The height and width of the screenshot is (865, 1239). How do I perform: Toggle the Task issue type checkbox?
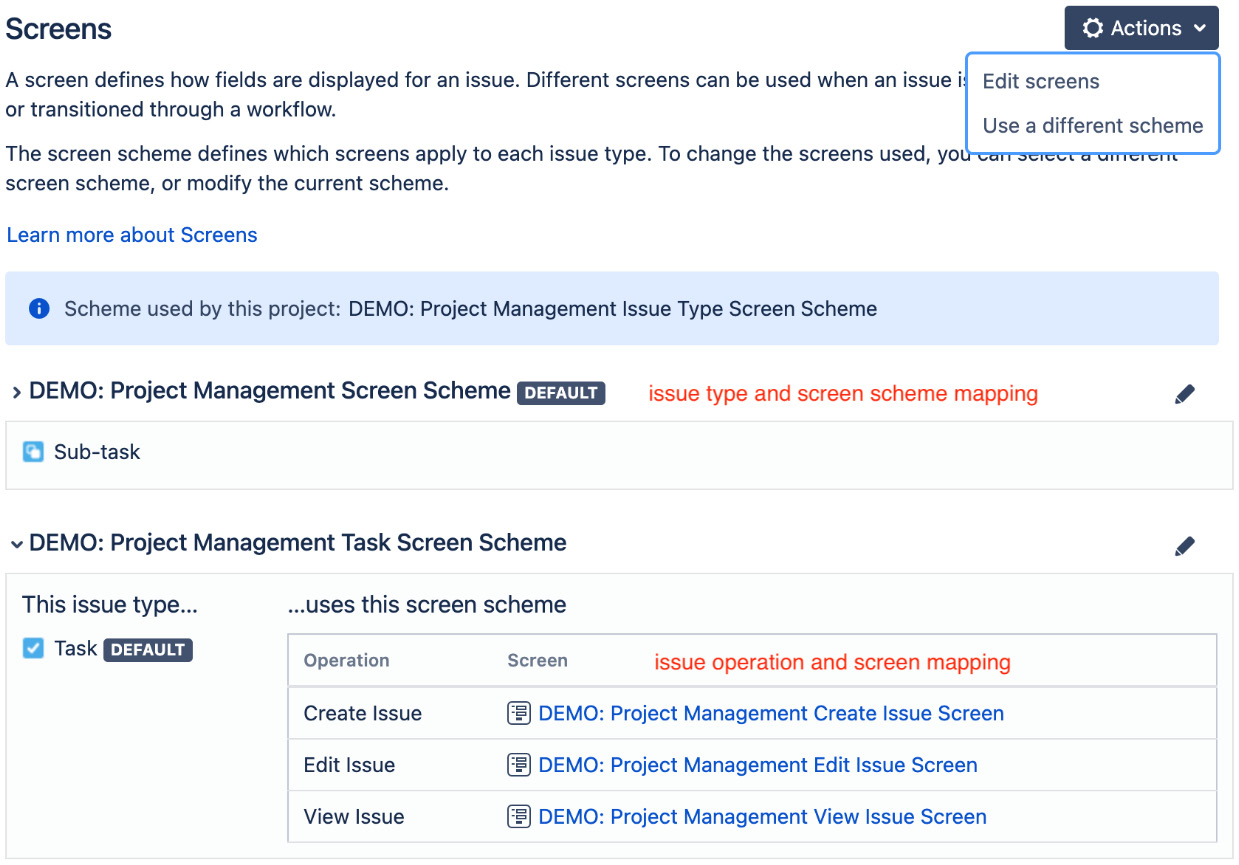(32, 648)
